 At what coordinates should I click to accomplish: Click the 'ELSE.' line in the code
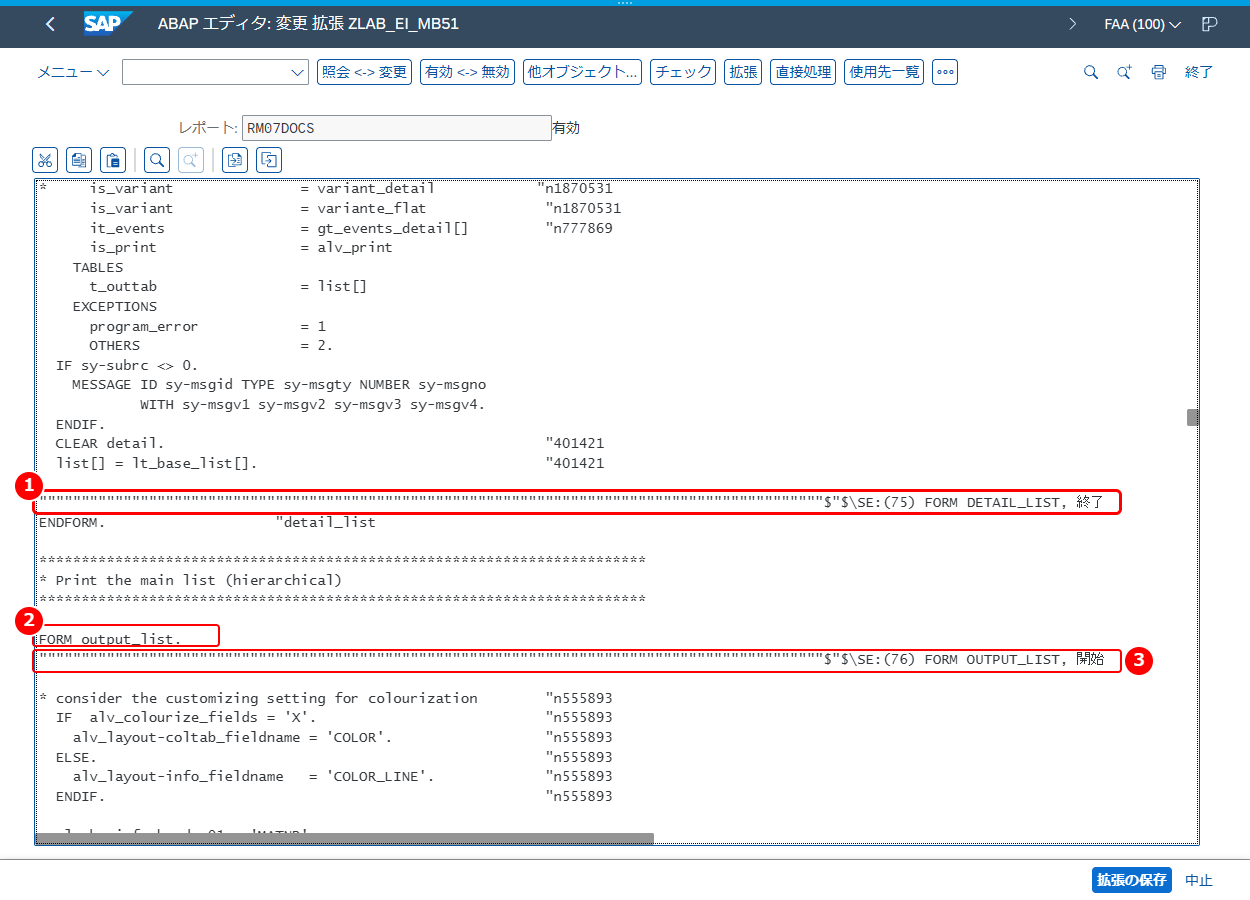pyautogui.click(x=76, y=757)
